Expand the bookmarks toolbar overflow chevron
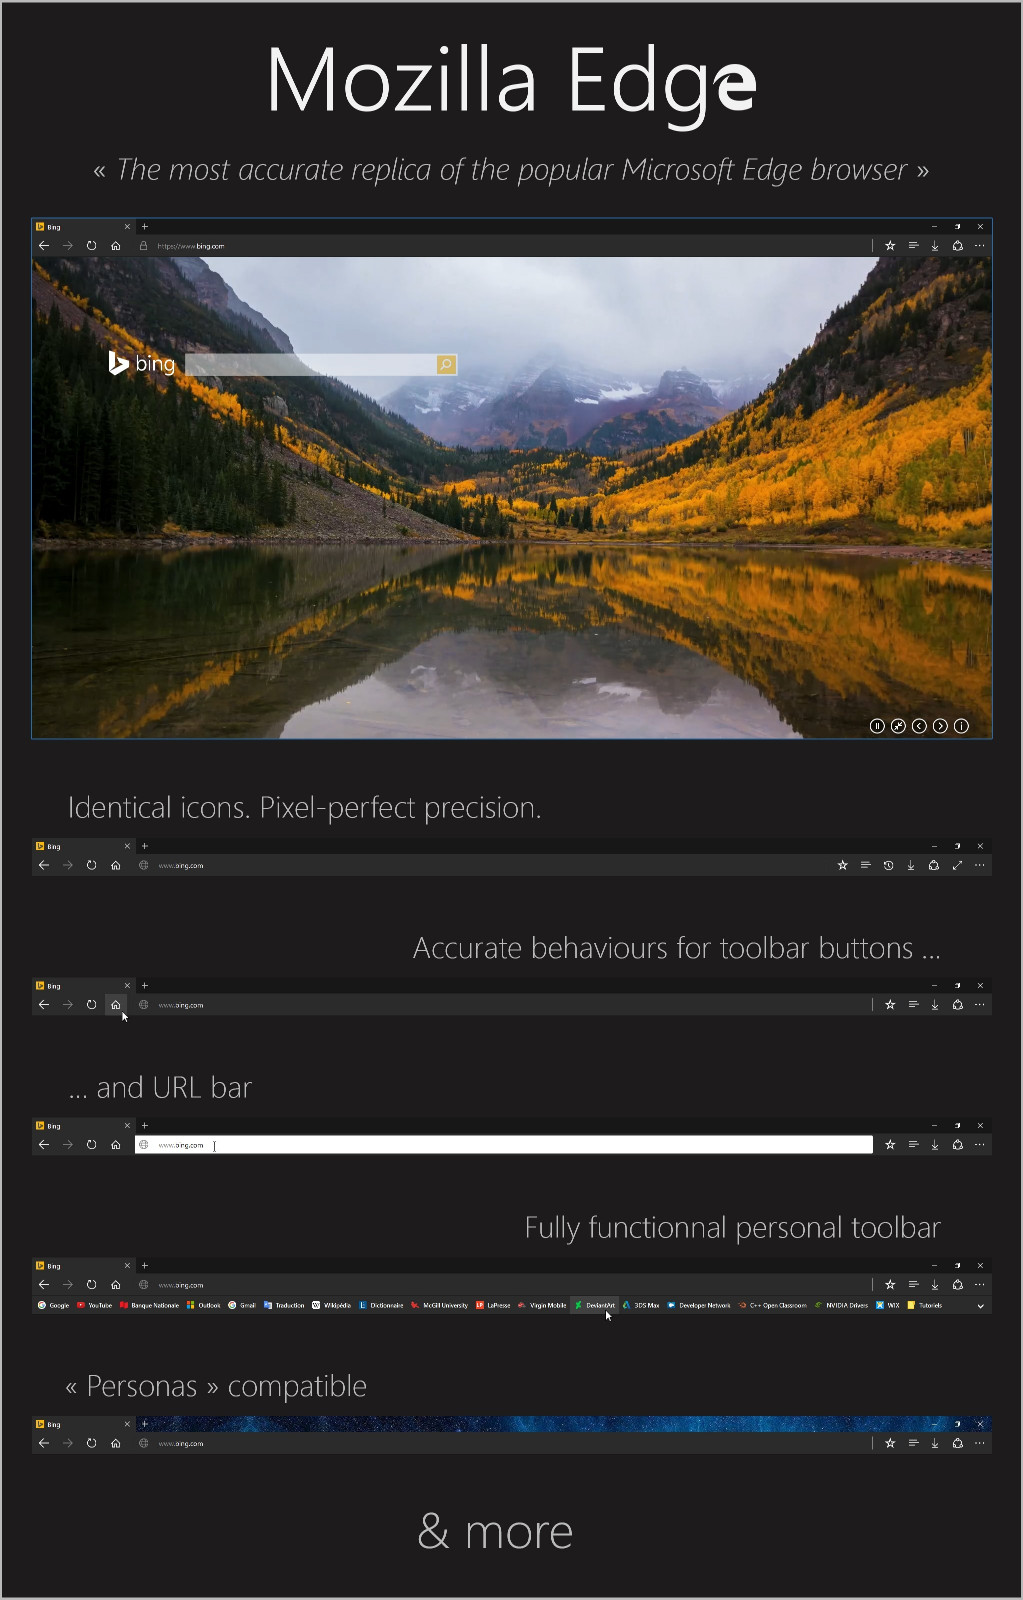 point(980,1306)
